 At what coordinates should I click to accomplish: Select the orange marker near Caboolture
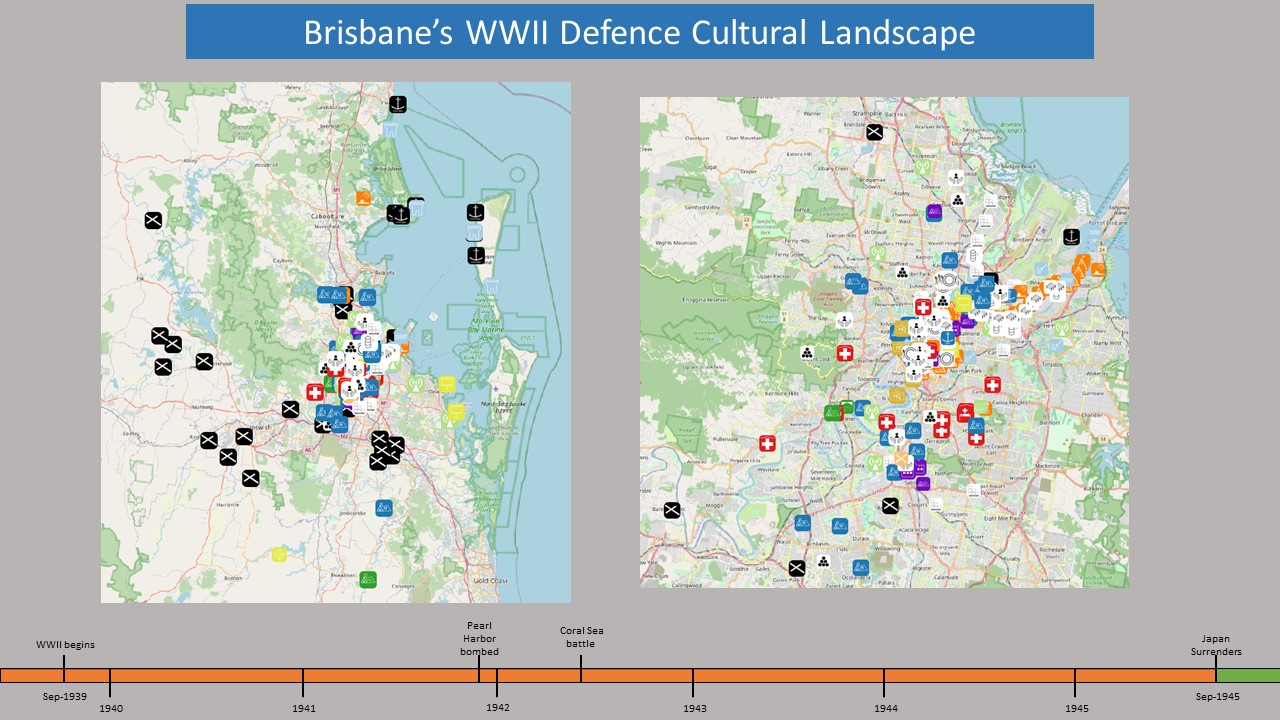point(364,197)
